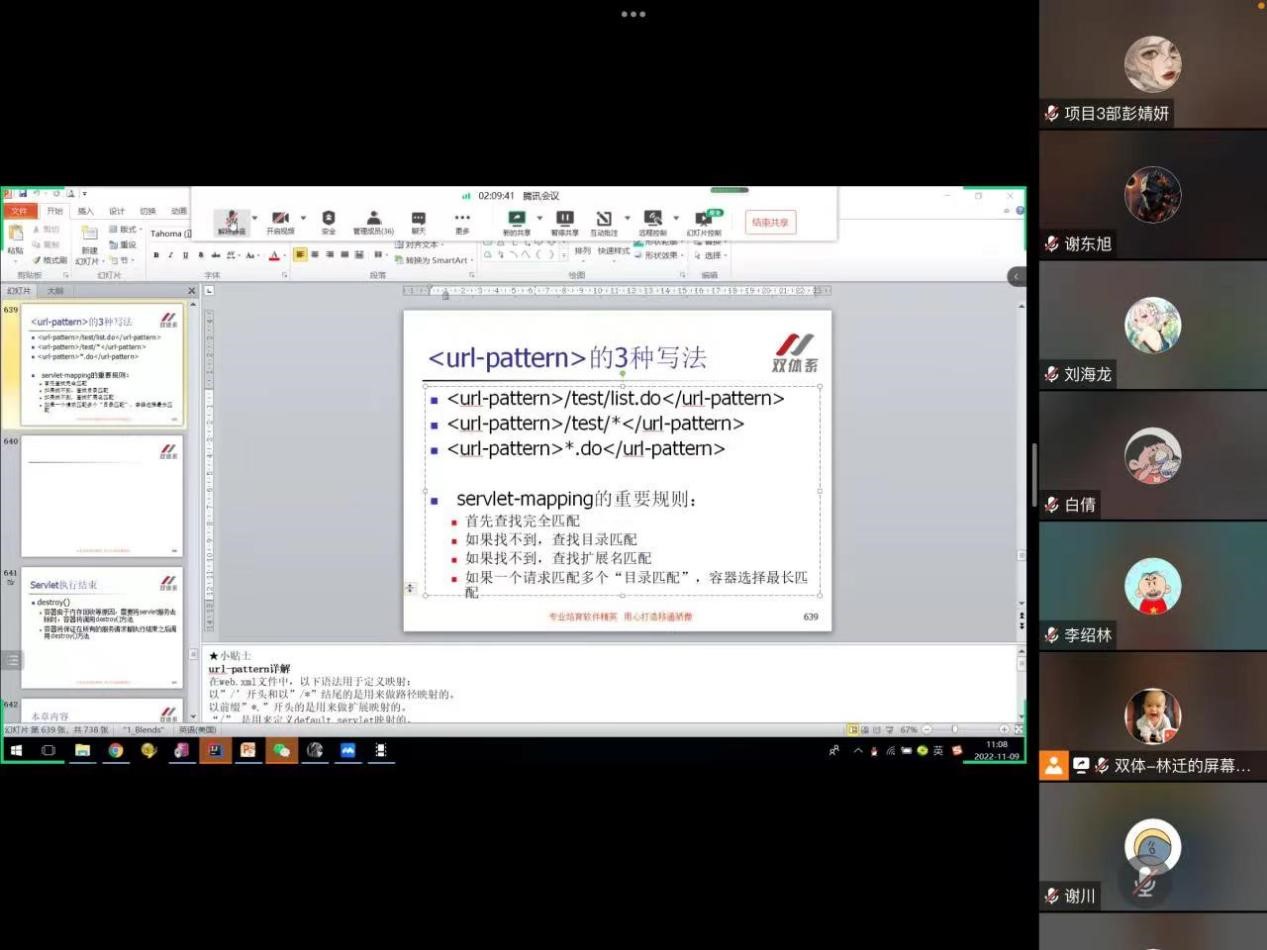Toggle left text alignment in ribbon

[x=300, y=255]
